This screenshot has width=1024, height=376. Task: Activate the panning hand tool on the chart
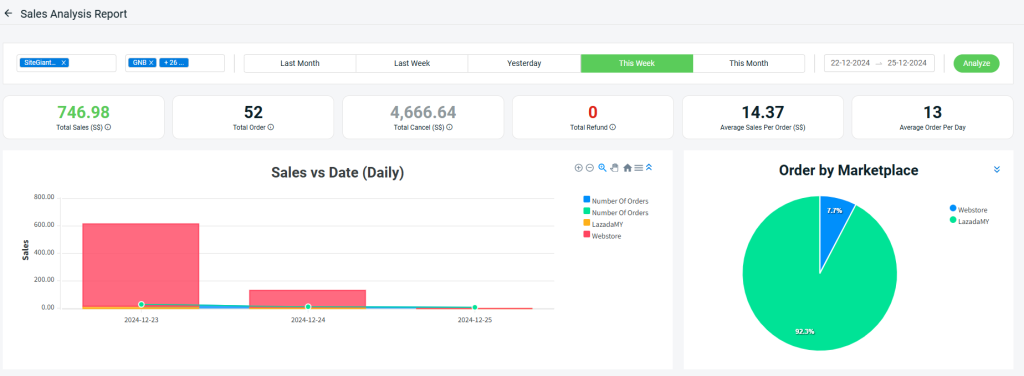pyautogui.click(x=614, y=168)
